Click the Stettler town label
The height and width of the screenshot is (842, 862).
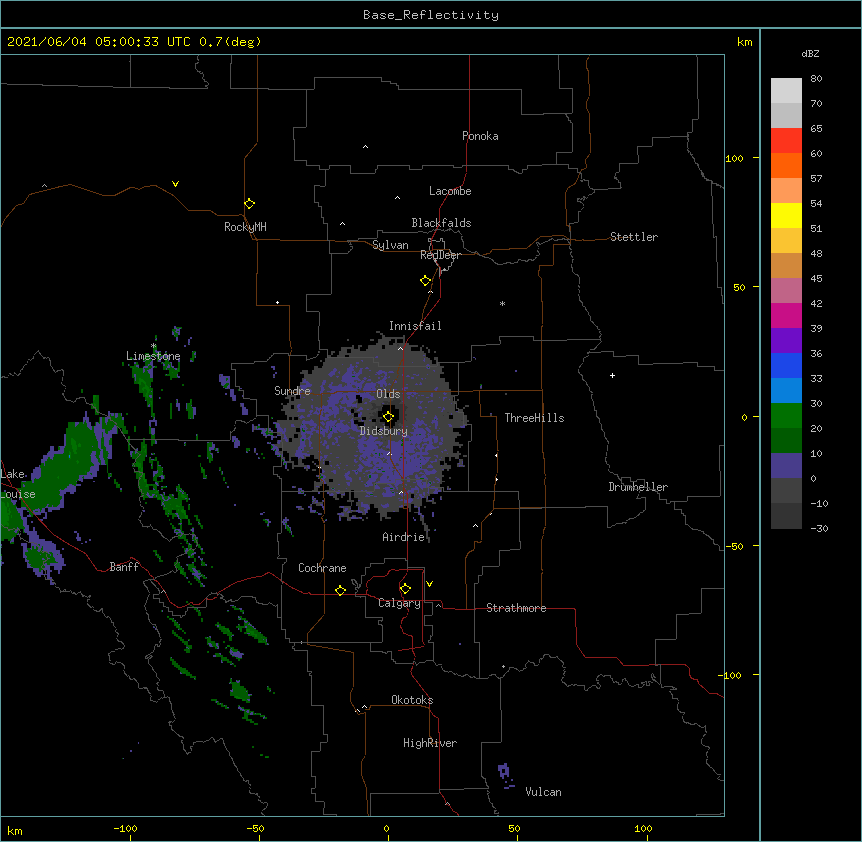click(634, 237)
